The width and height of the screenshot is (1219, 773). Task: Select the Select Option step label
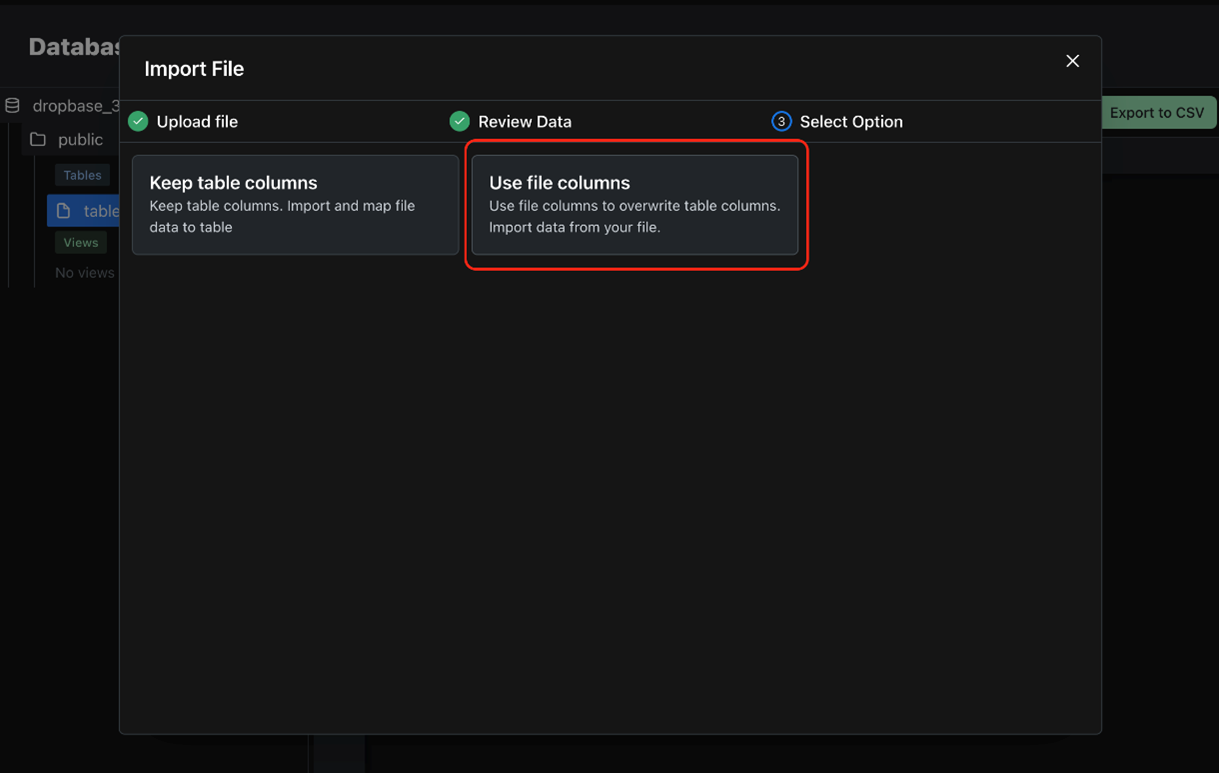coord(851,122)
